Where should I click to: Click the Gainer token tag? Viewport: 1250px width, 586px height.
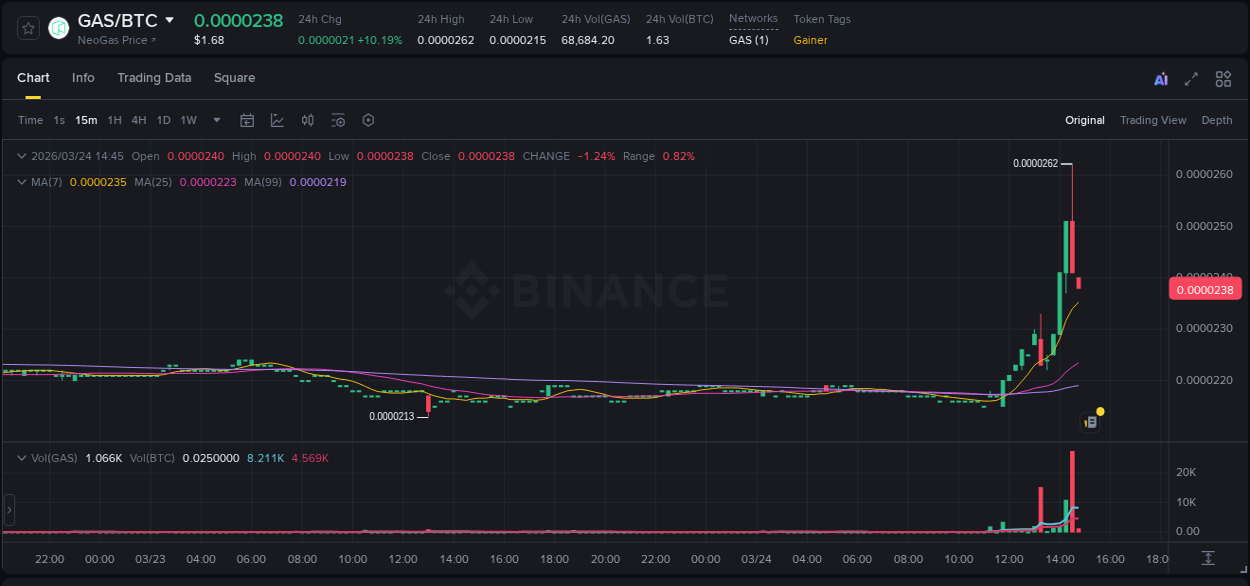810,40
